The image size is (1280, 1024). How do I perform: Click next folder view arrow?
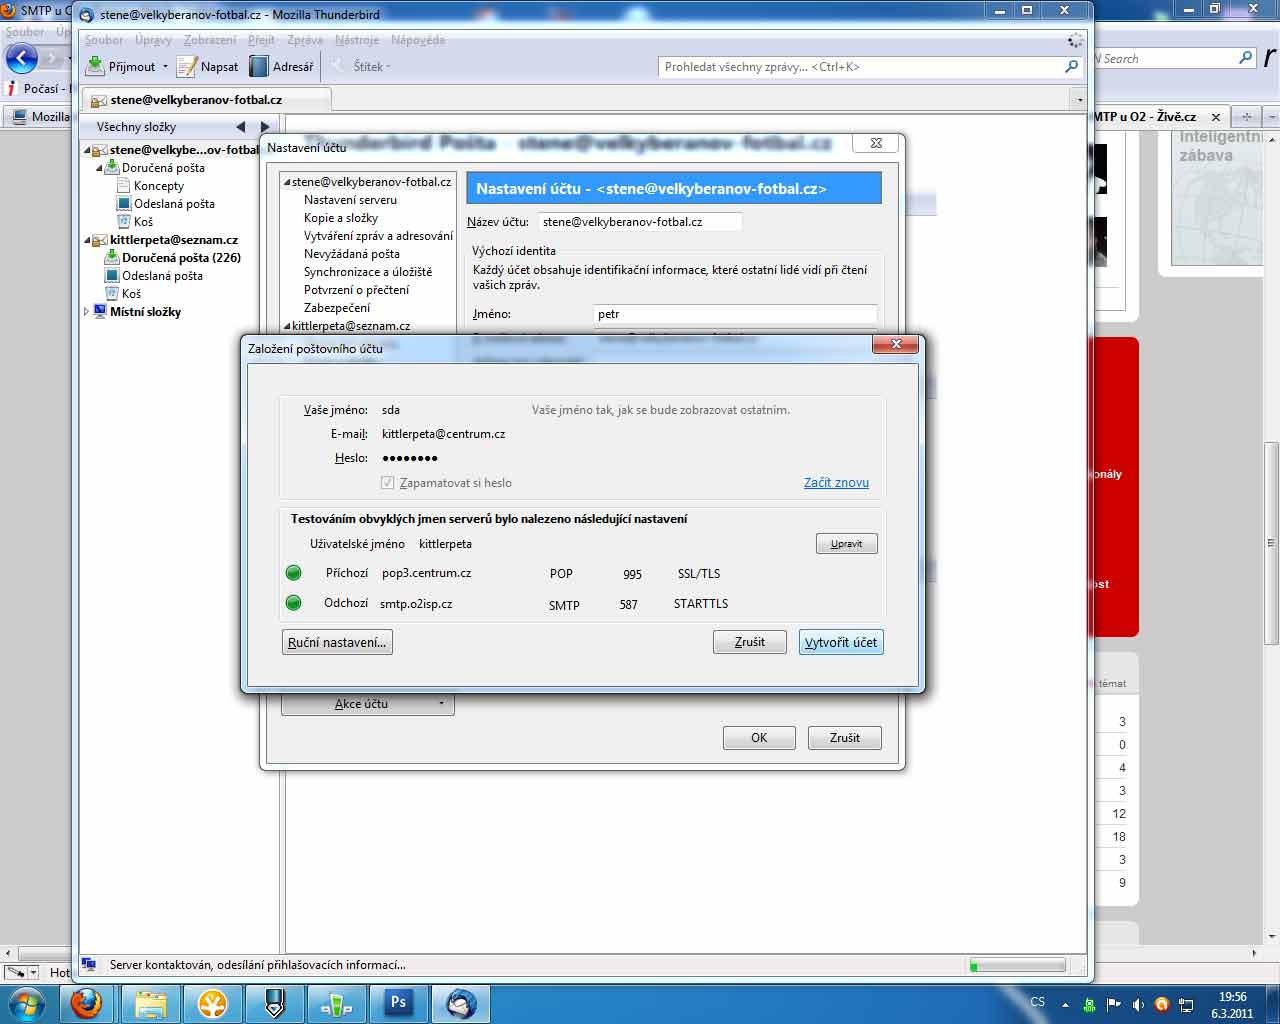click(x=264, y=127)
